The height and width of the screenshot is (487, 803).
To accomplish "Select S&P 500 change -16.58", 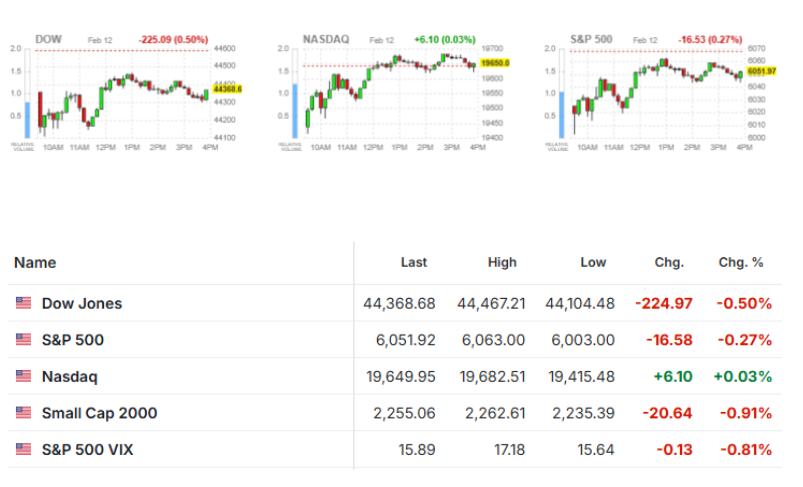I will 669,340.
